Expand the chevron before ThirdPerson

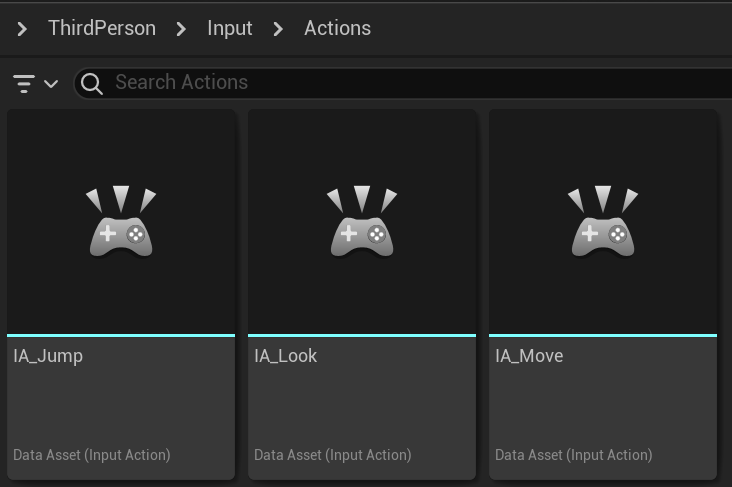tap(22, 29)
